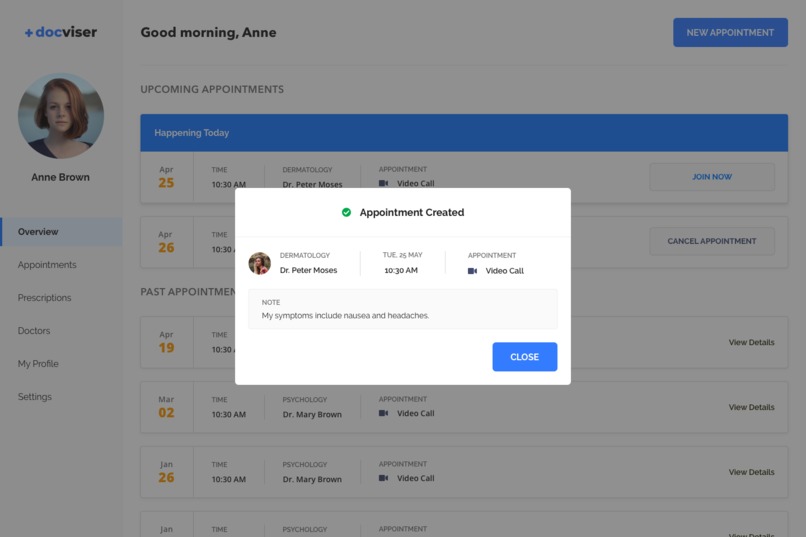Click Dr. Peter Moses in Apr 25 row

[x=312, y=184]
